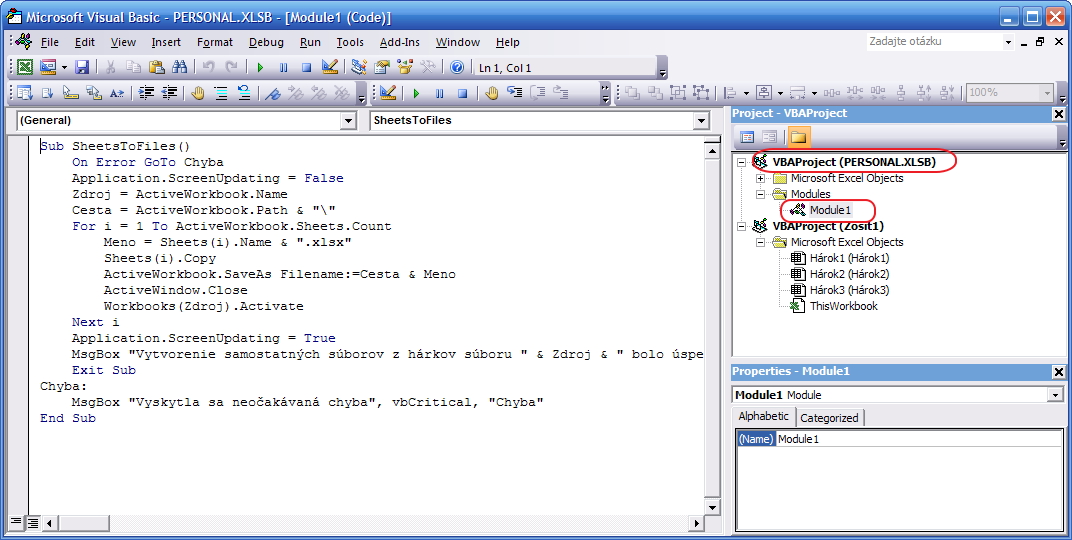Open Find with the binoculars icon
This screenshot has width=1072, height=540.
[180, 67]
